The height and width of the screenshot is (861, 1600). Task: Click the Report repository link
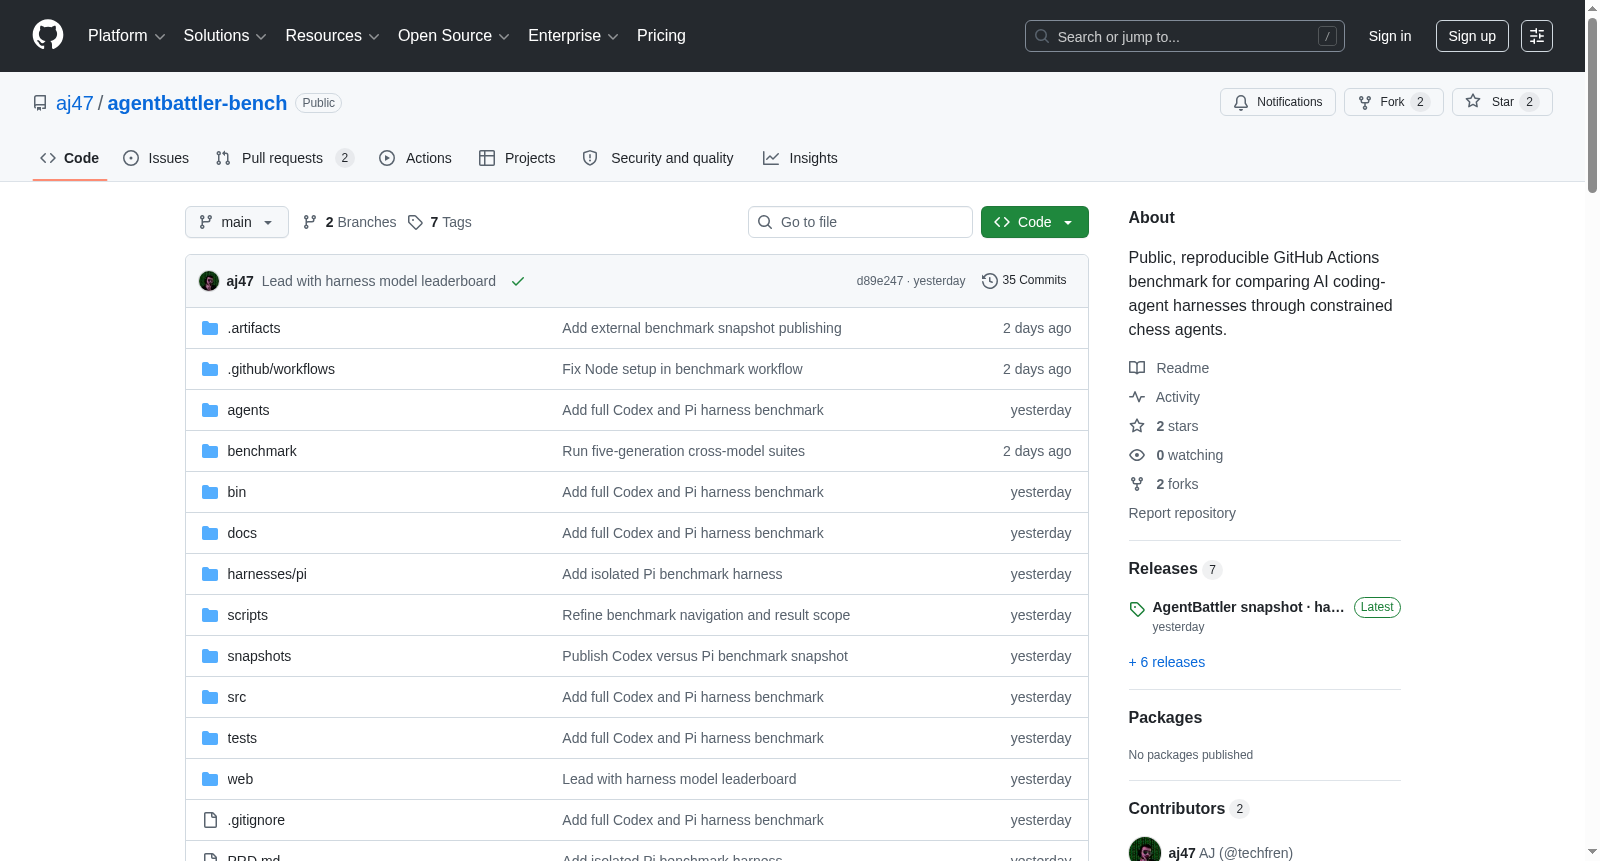(x=1182, y=513)
